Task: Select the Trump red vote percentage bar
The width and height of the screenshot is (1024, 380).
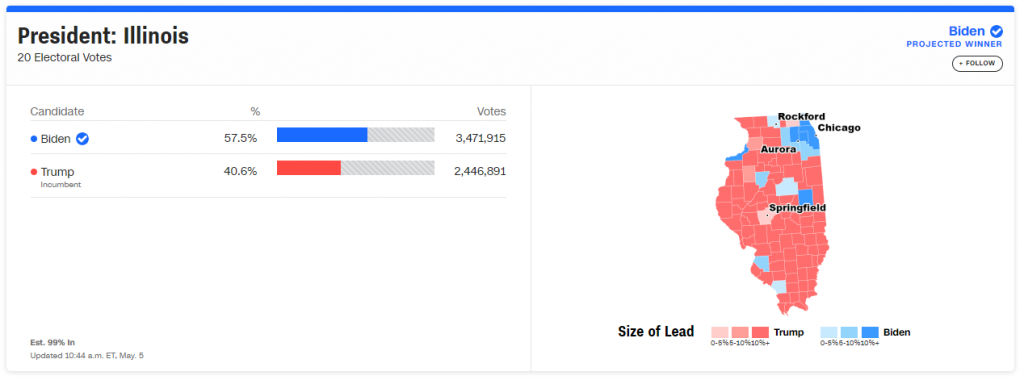Action: [309, 168]
